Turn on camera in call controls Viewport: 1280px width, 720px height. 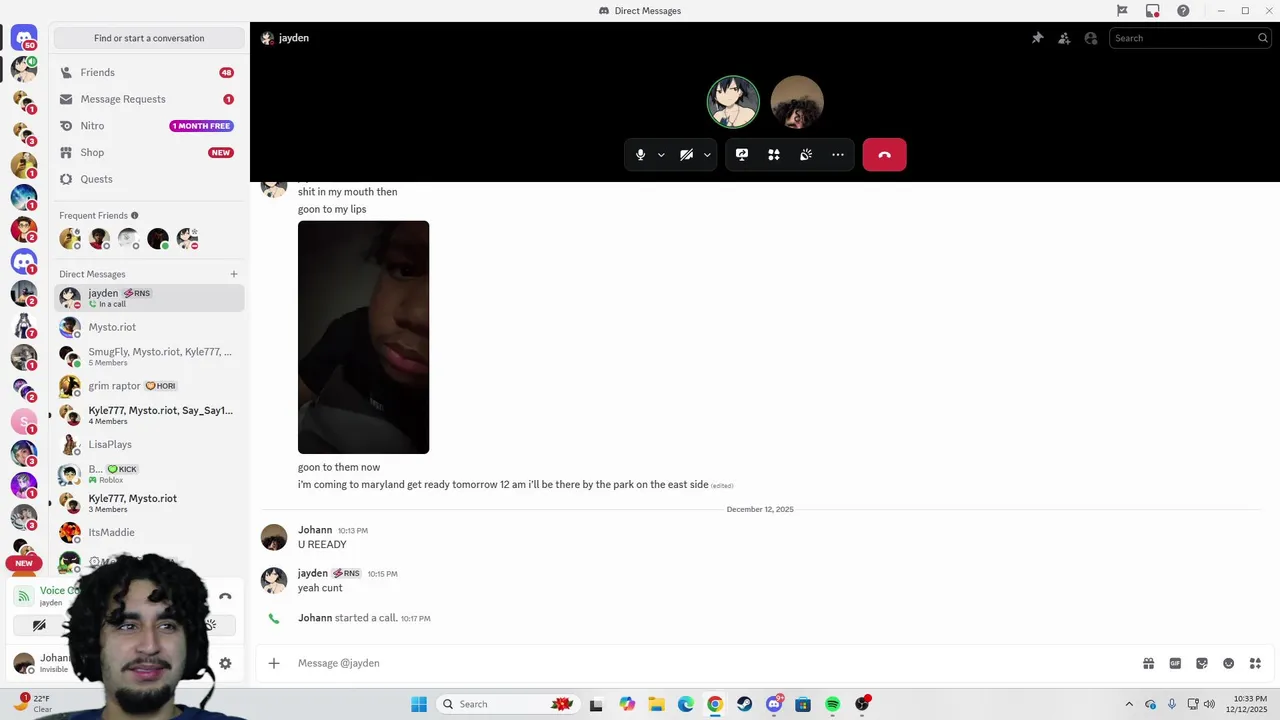pyautogui.click(x=686, y=155)
